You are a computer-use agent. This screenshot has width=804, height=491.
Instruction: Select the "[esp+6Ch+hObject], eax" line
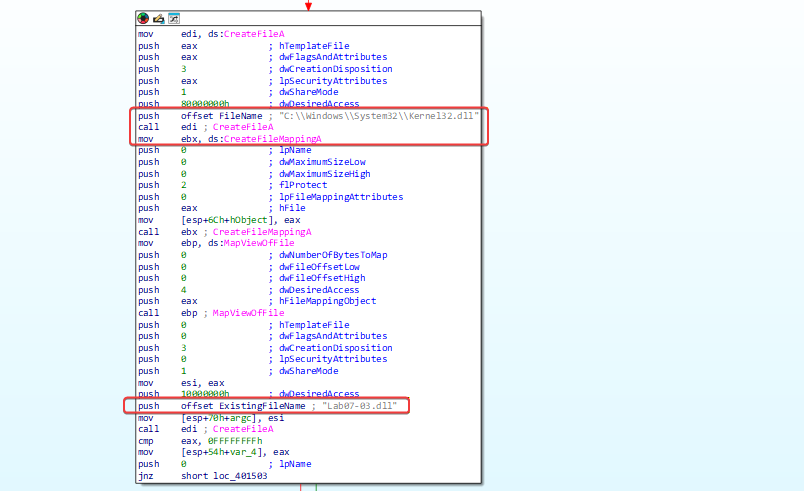(219, 220)
